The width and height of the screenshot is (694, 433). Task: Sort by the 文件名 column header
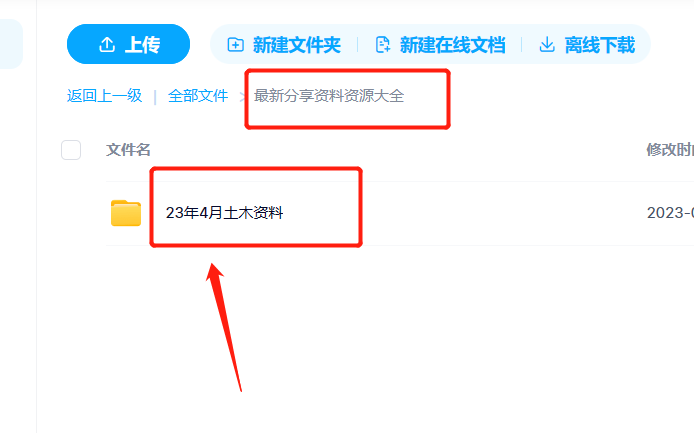[128, 150]
